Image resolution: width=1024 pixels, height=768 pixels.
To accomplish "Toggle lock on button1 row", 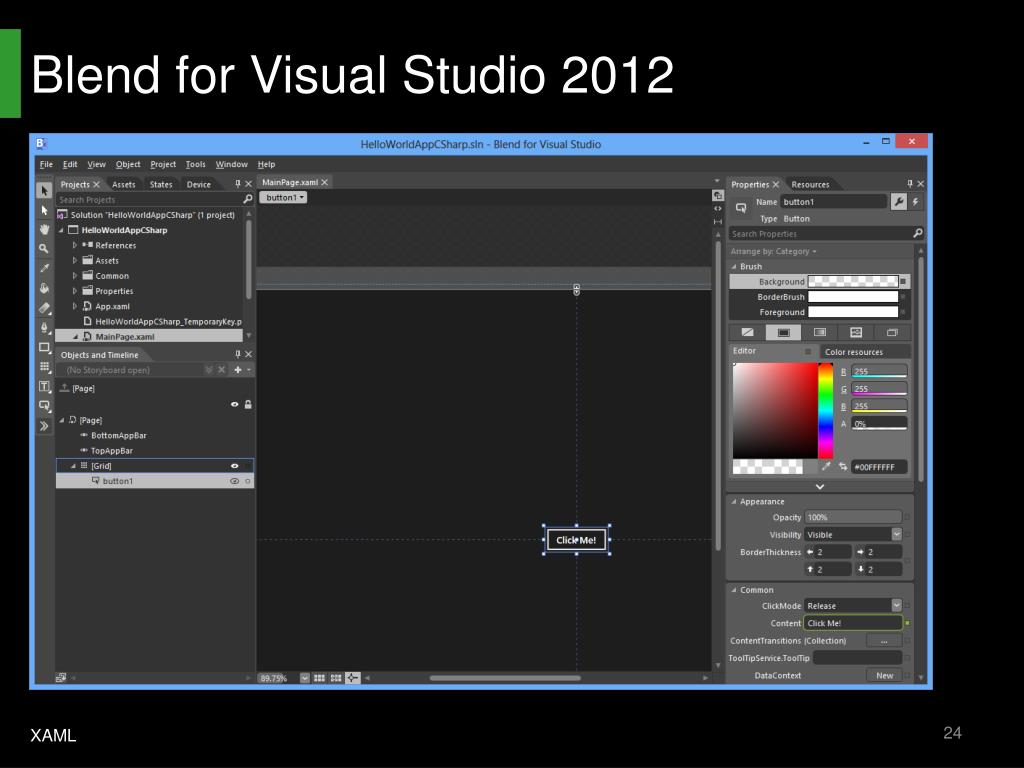I will (248, 481).
